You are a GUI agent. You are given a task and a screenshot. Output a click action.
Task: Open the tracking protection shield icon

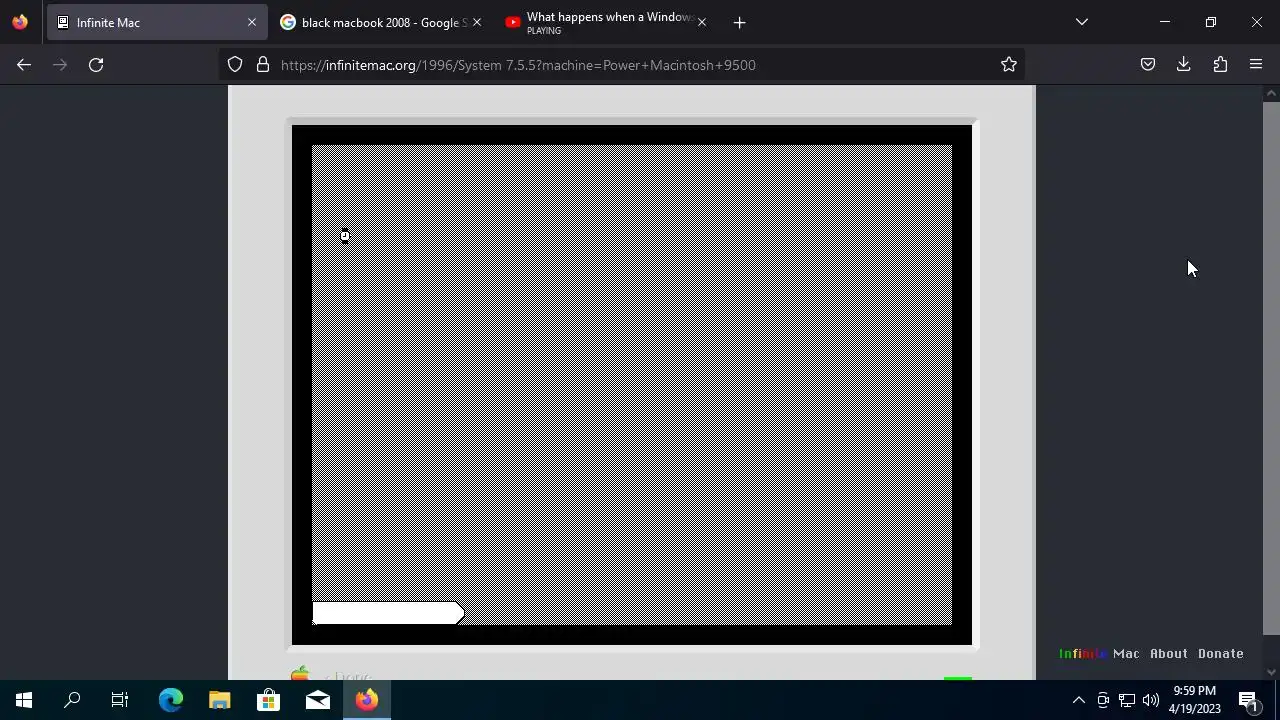(x=235, y=65)
